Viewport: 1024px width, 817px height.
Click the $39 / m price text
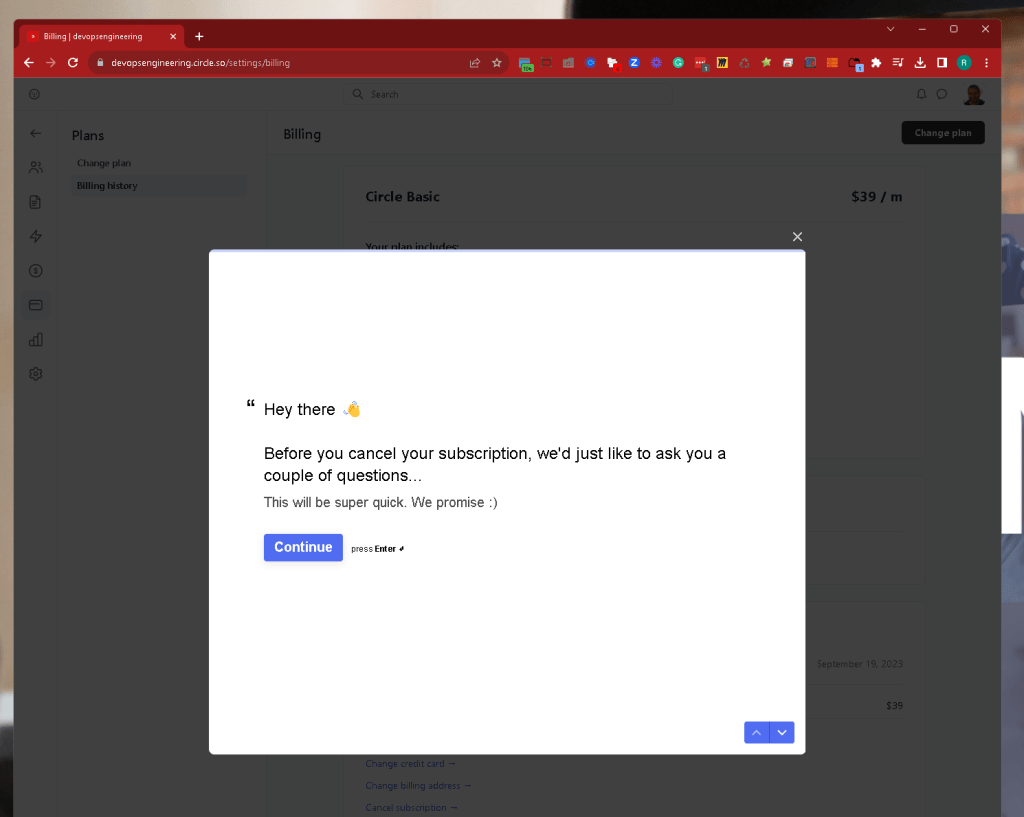(876, 197)
